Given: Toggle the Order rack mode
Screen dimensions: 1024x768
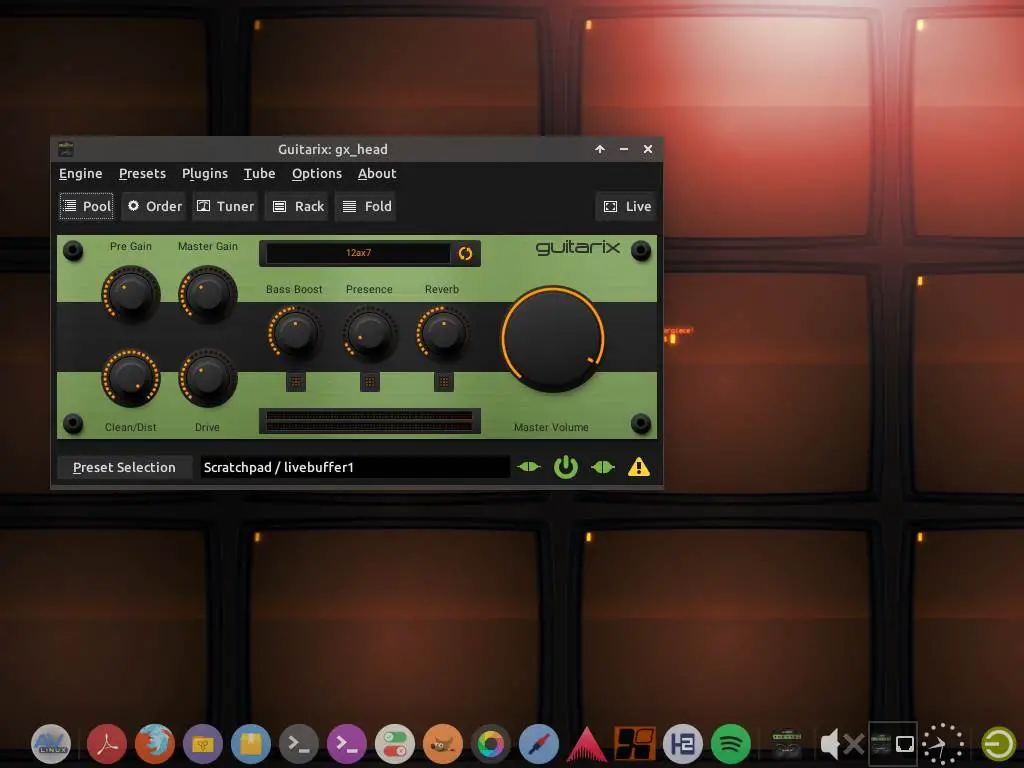Looking at the screenshot, I should click(x=154, y=206).
